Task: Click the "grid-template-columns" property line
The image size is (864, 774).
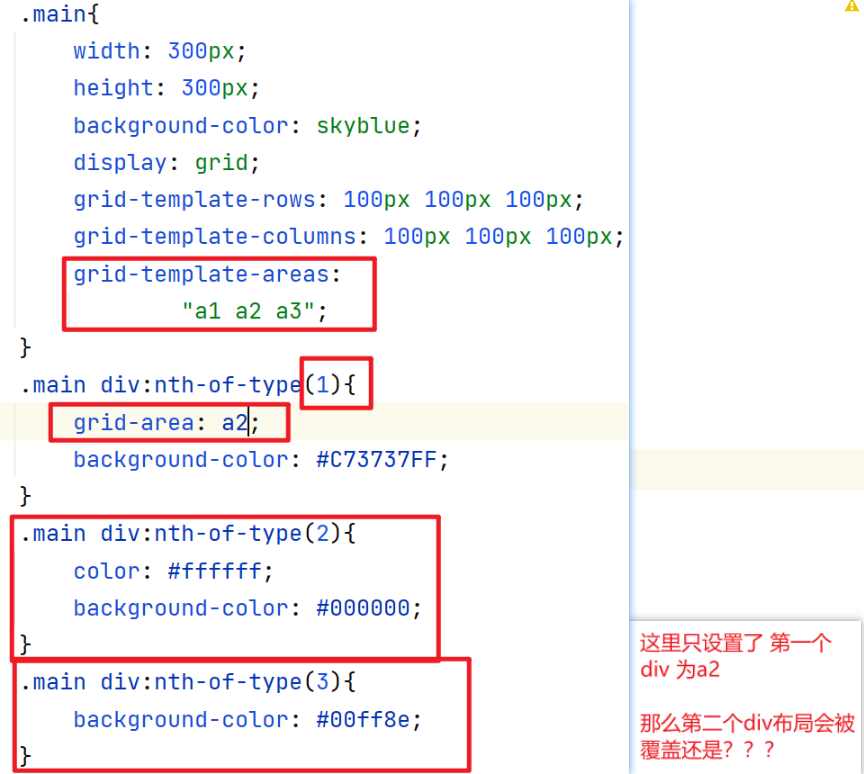Action: 349,237
